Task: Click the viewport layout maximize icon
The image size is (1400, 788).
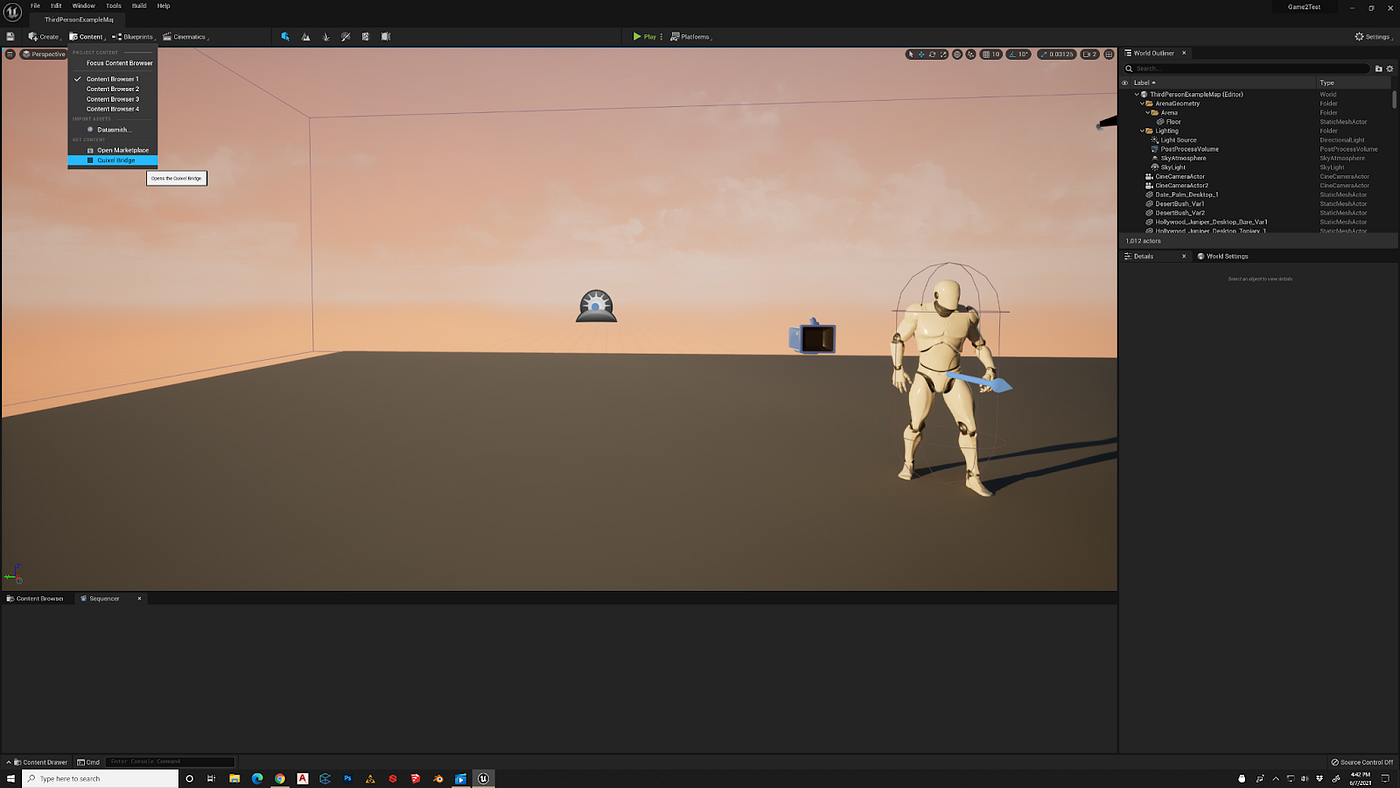Action: pos(1109,54)
